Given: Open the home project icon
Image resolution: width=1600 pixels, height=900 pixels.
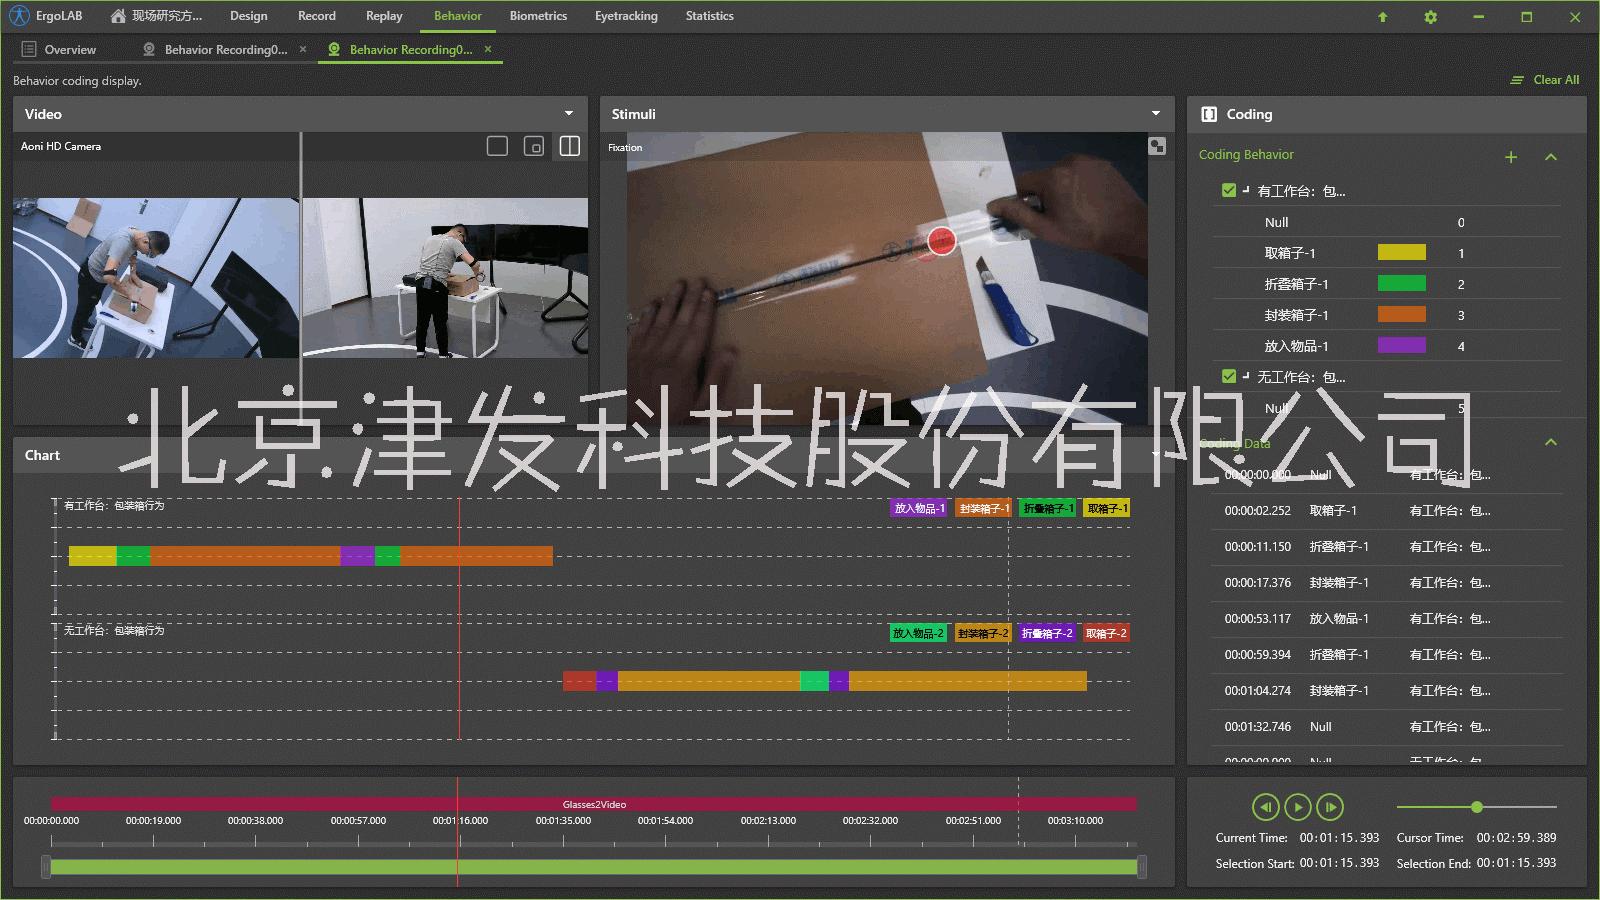Looking at the screenshot, I should [x=118, y=16].
